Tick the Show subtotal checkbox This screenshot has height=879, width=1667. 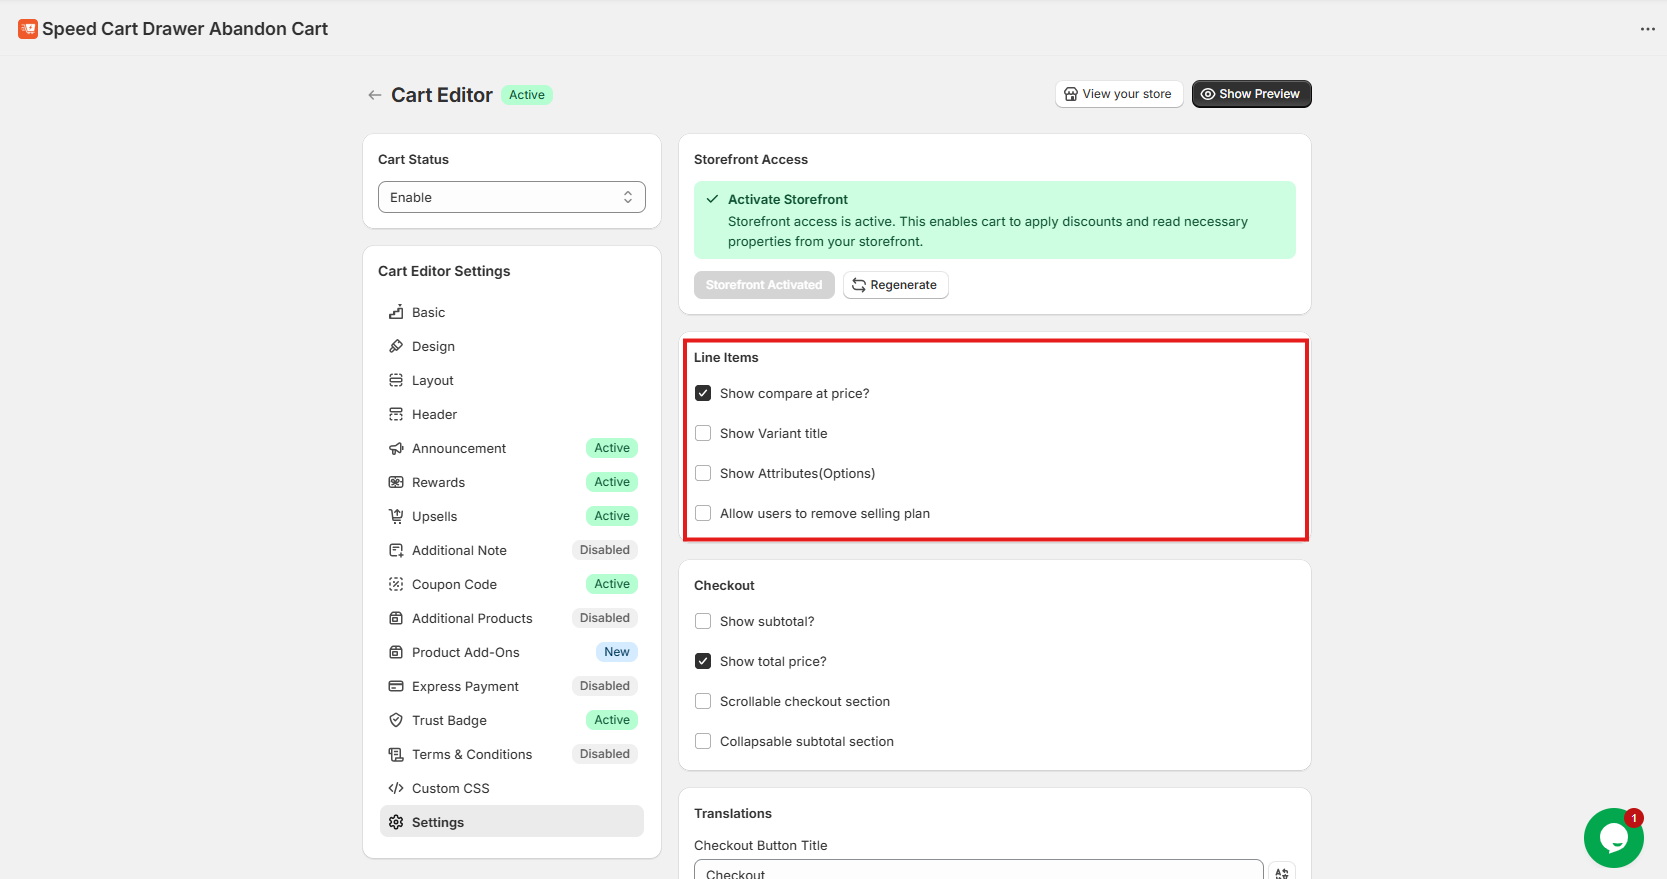[703, 621]
